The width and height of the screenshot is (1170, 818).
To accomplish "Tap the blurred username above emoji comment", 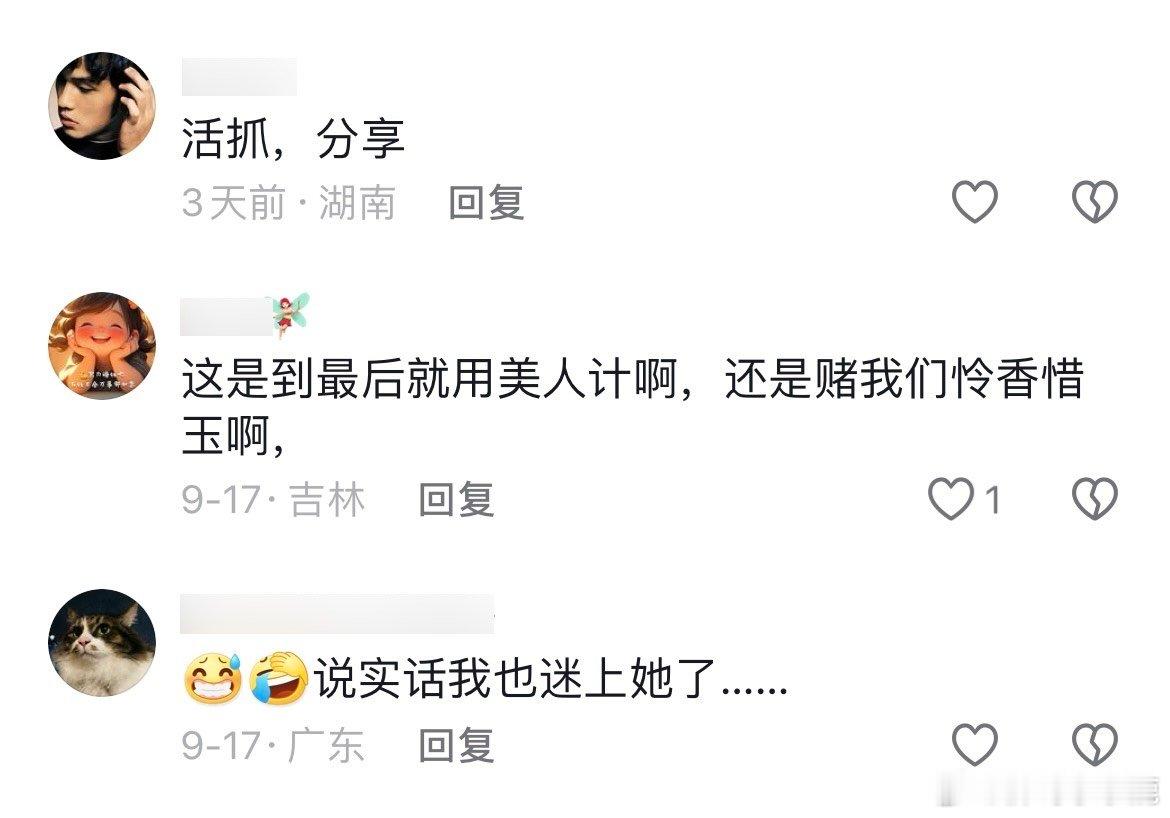I will pyautogui.click(x=337, y=614).
